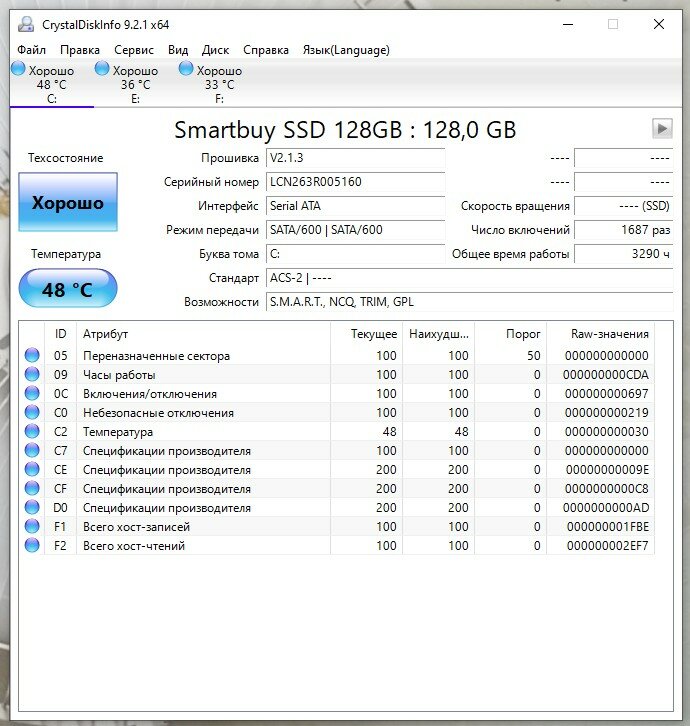This screenshot has height=726, width=690.
Task: Go to next disk with arrow button
Action: click(662, 128)
